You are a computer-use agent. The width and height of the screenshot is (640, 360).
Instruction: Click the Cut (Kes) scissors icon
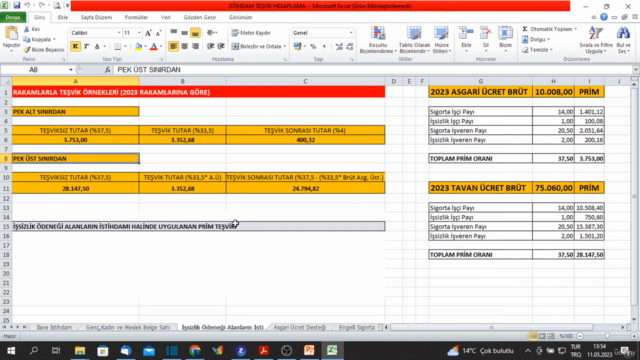[27, 29]
